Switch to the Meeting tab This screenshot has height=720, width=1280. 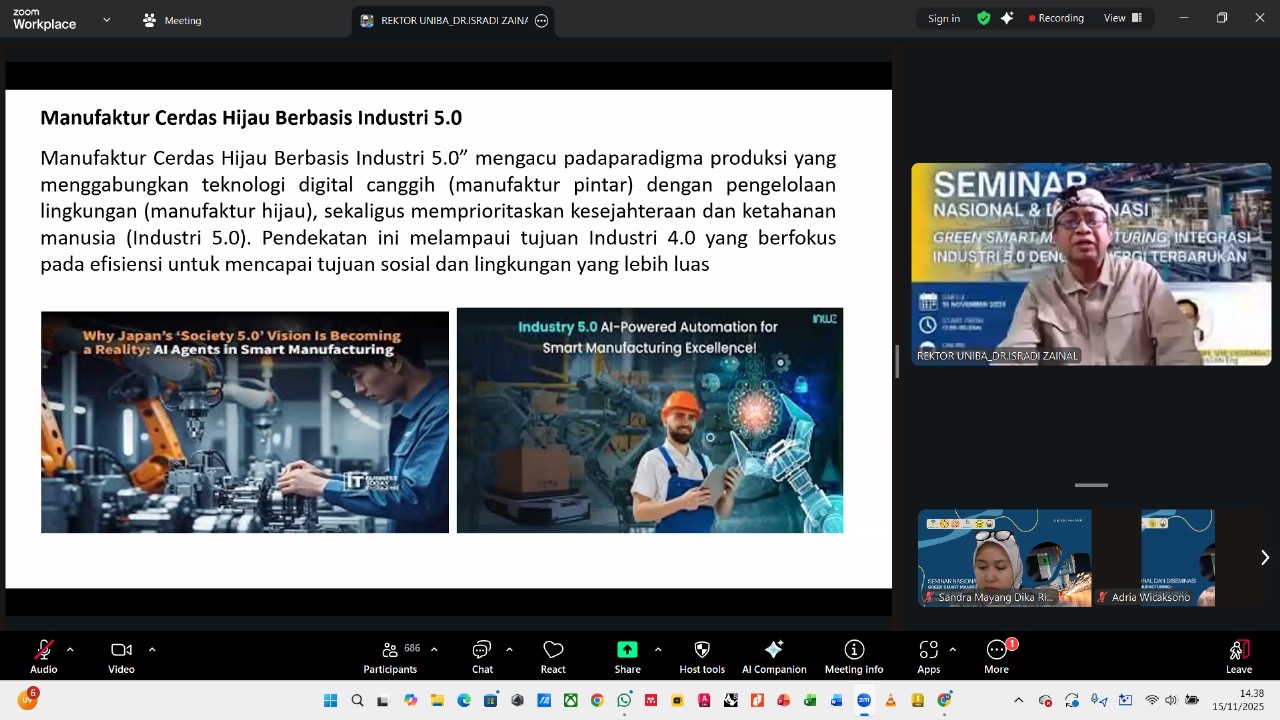click(172, 20)
